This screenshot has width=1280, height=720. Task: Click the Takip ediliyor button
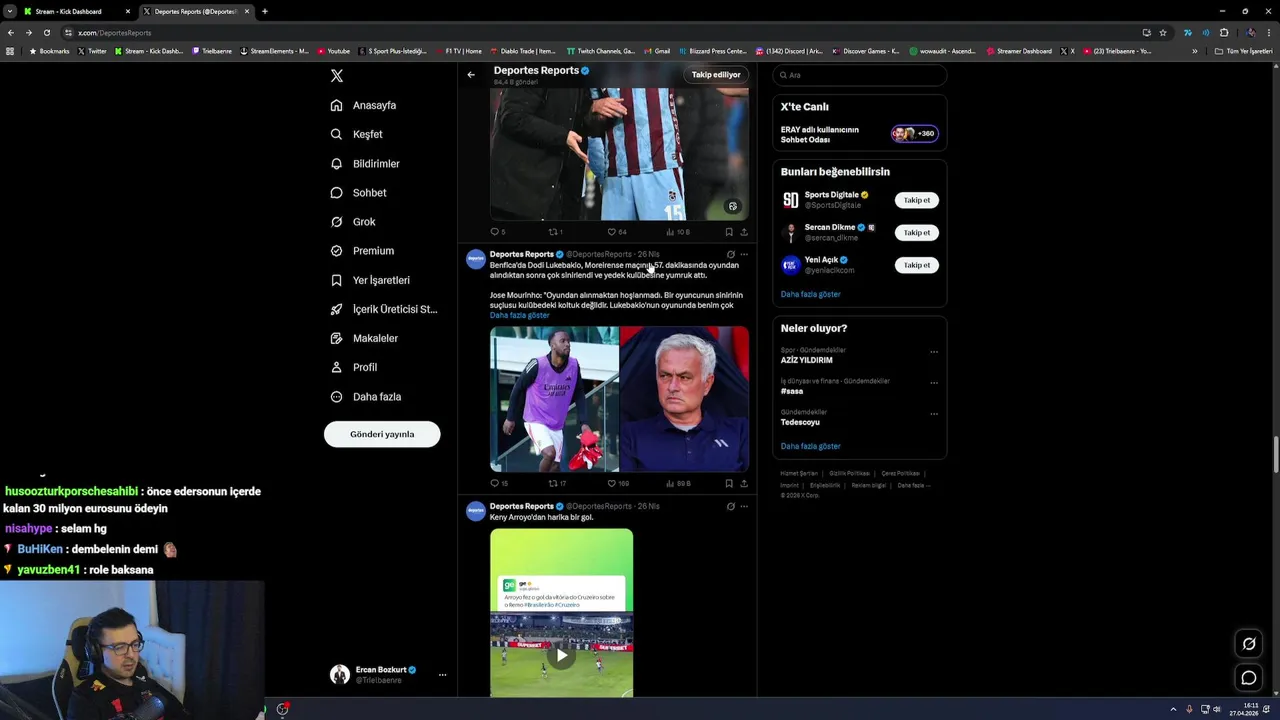716,74
